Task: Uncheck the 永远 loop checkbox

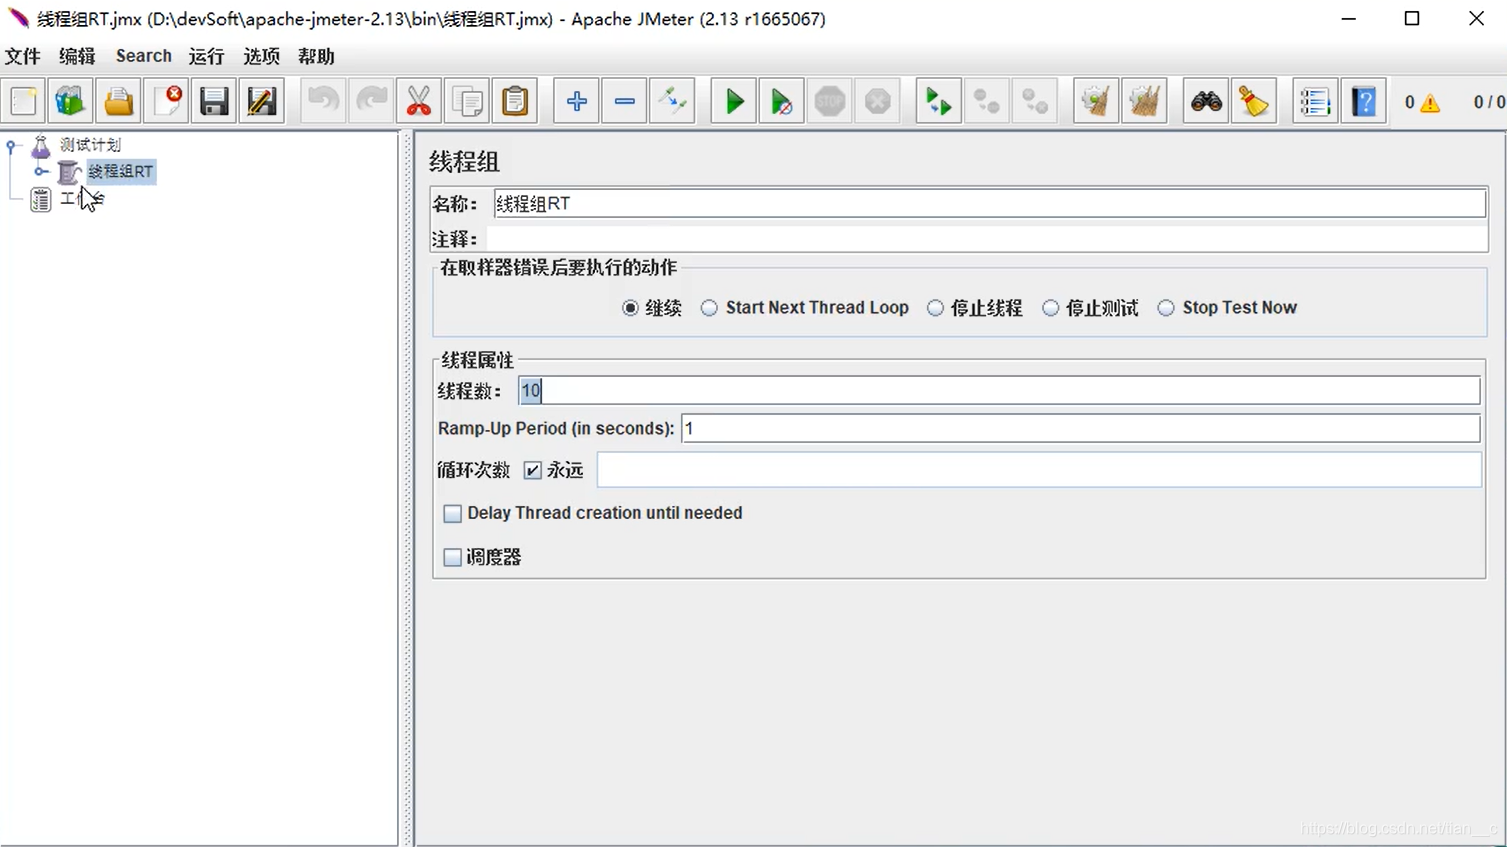Action: coord(533,470)
